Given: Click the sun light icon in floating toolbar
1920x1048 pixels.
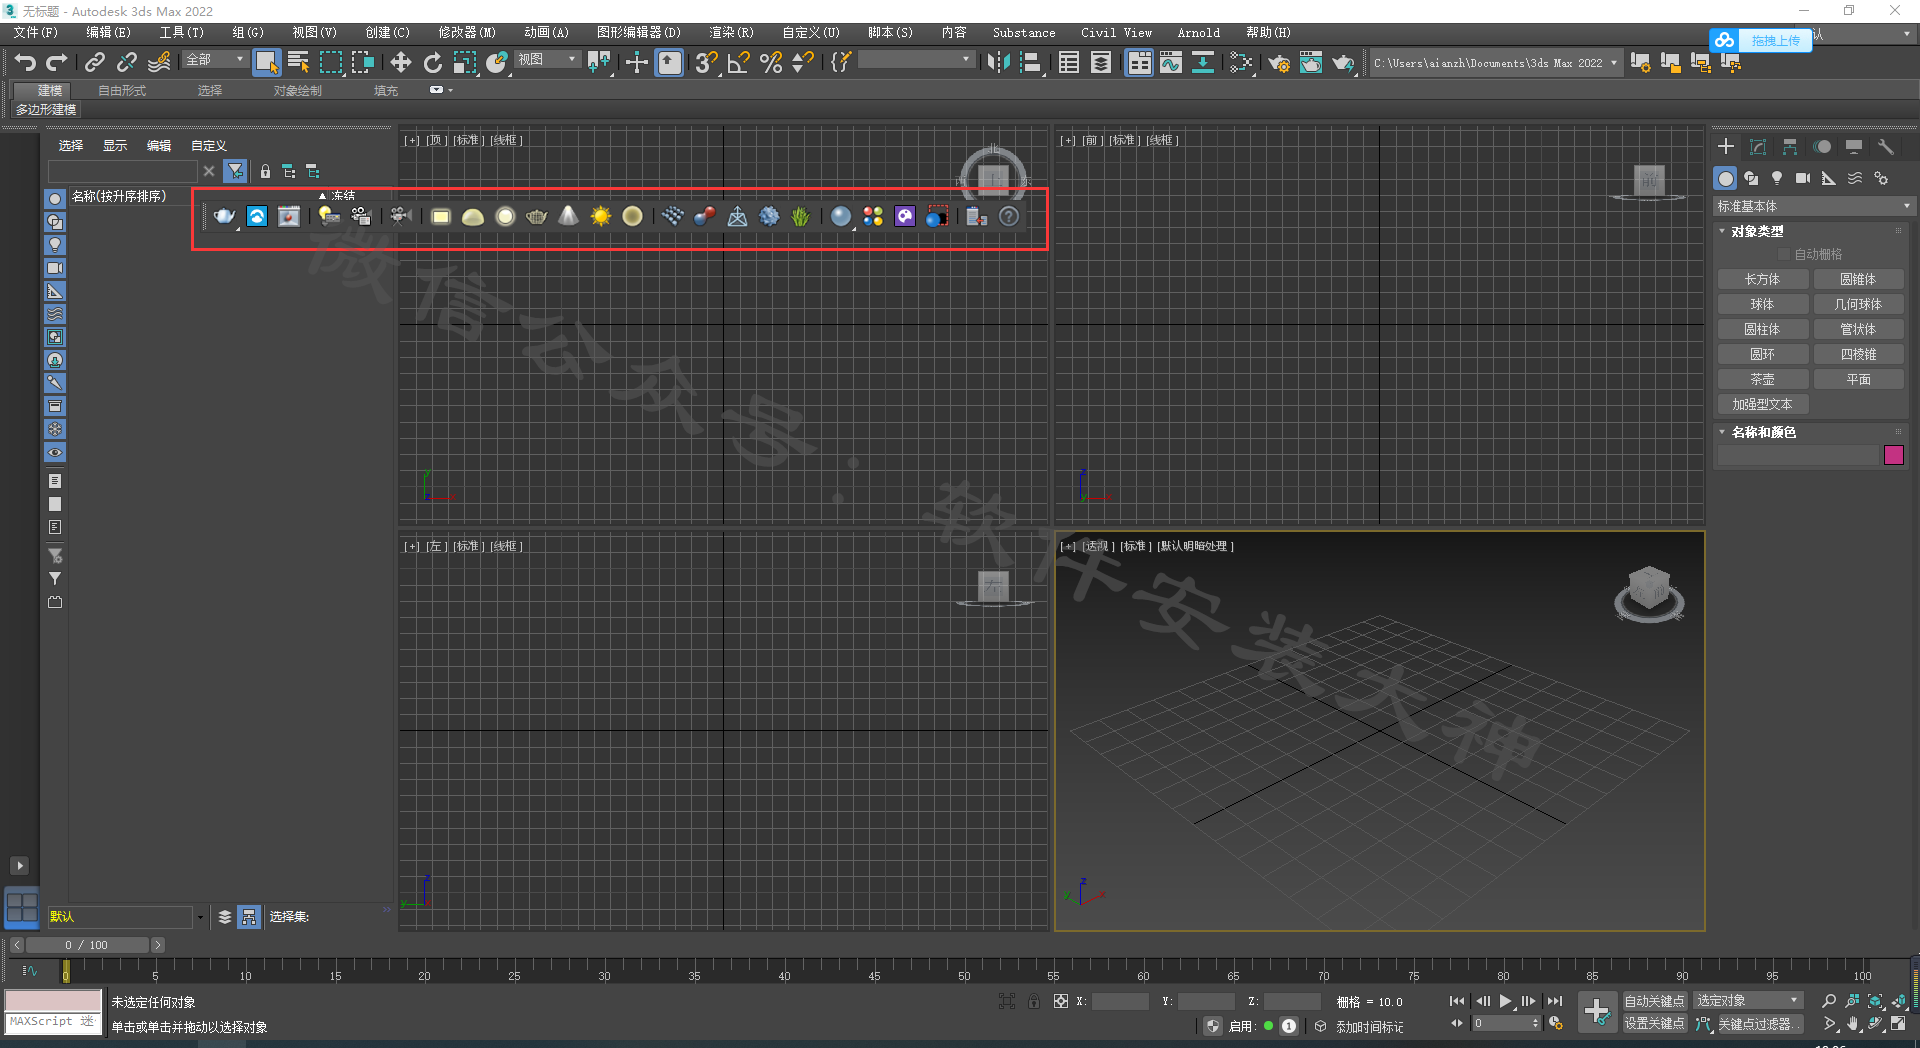Looking at the screenshot, I should click(600, 216).
